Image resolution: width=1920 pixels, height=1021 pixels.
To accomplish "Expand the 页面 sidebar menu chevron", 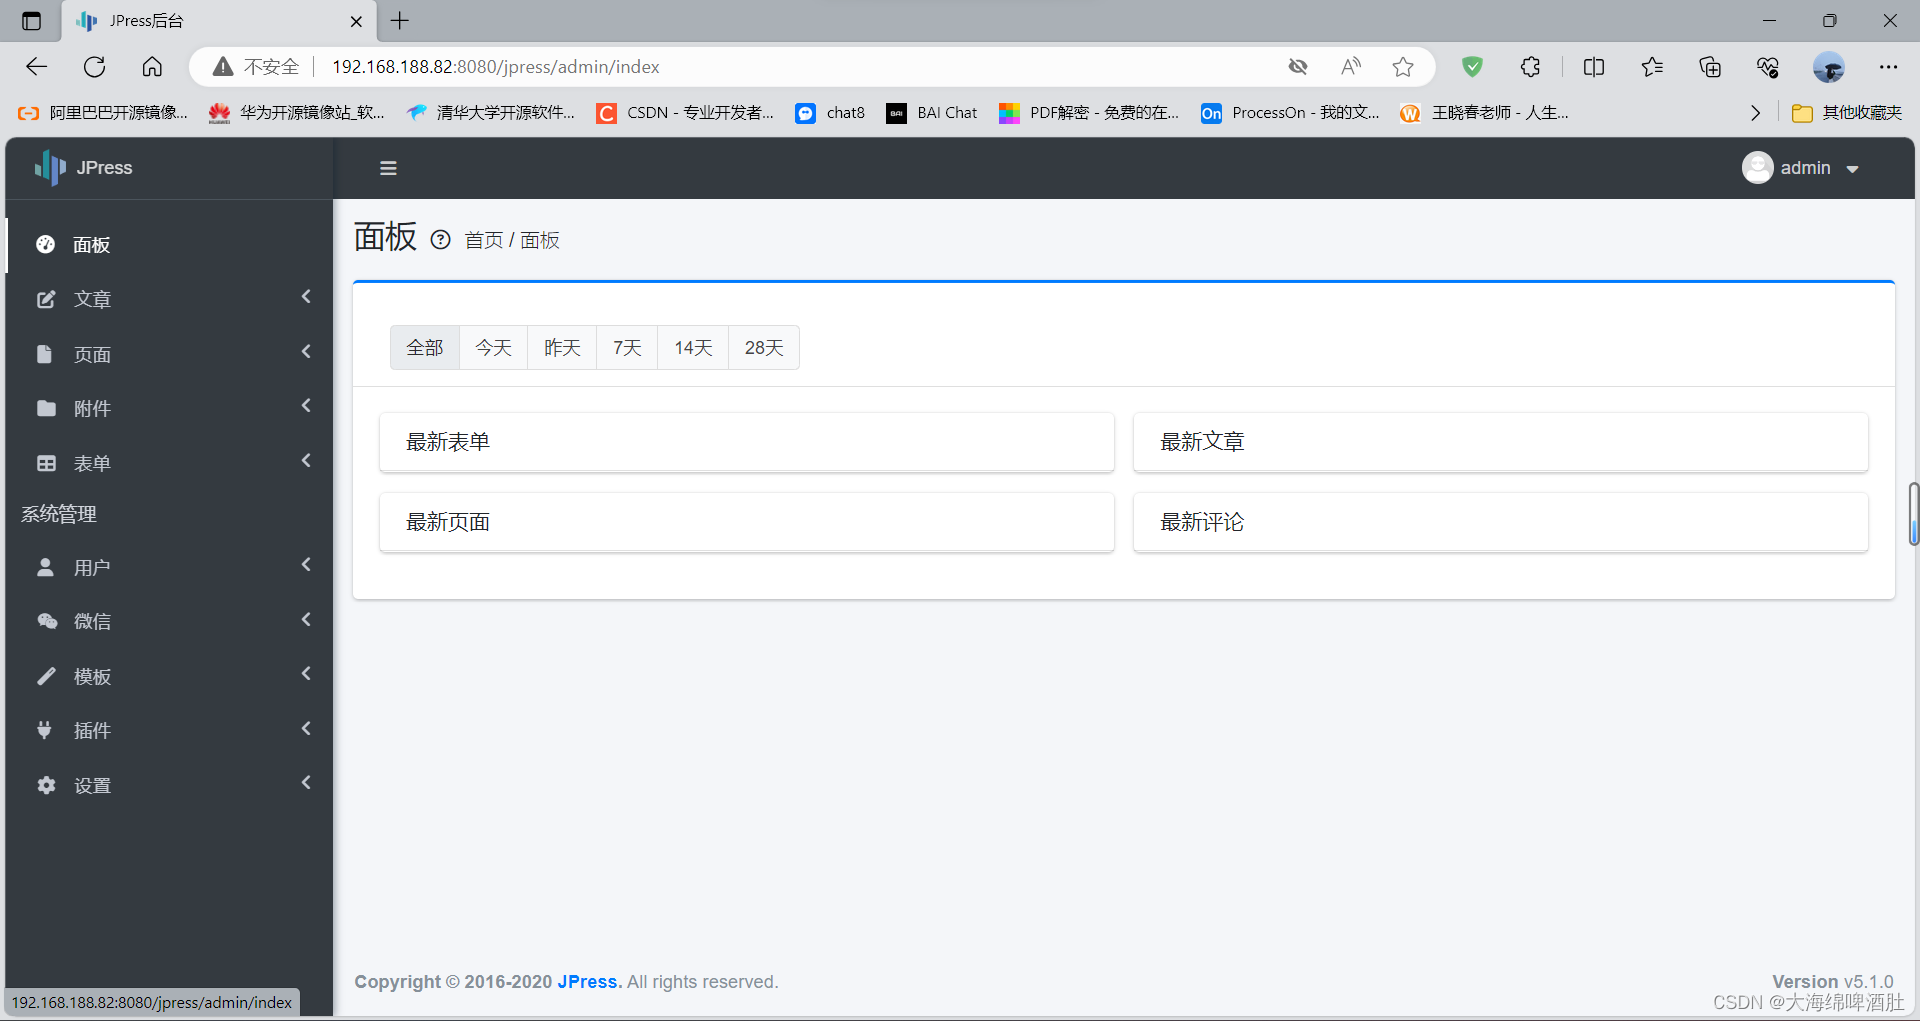I will click(x=306, y=352).
